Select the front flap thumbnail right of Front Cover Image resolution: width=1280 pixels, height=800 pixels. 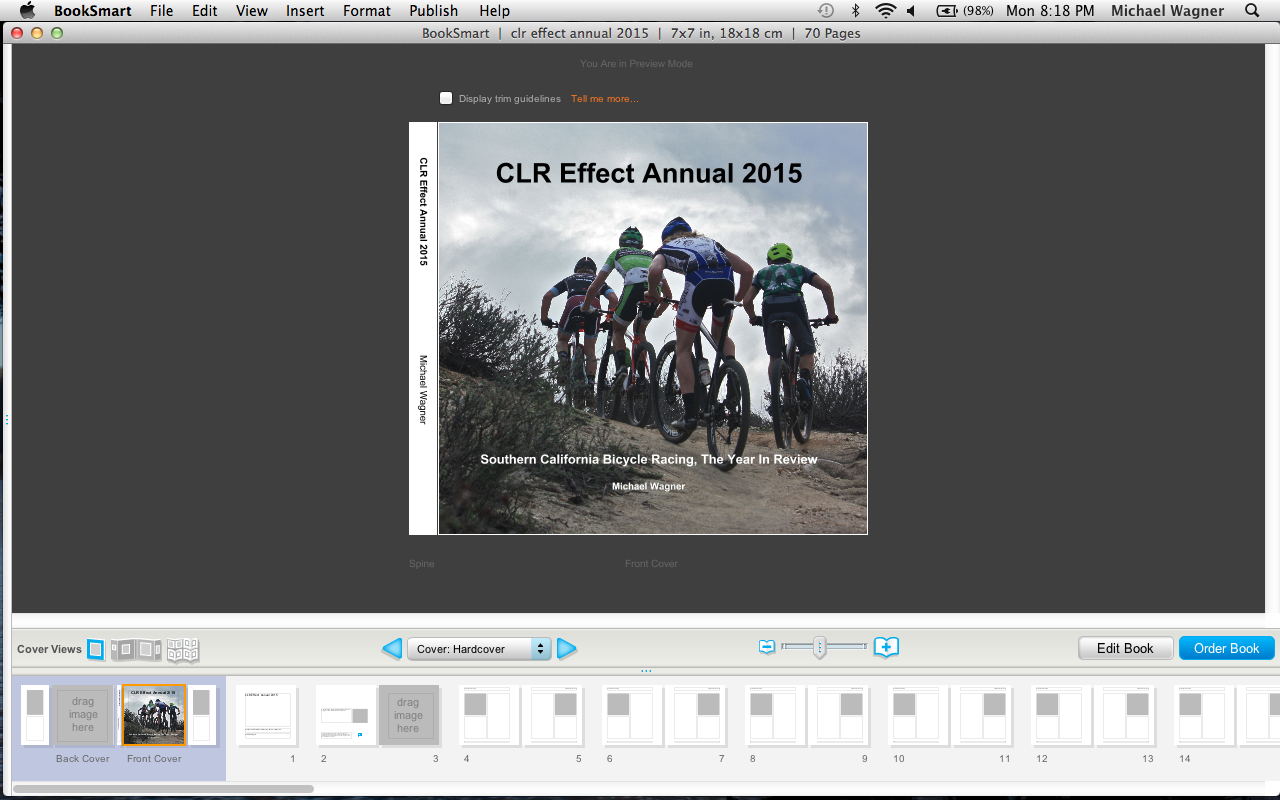[x=202, y=715]
